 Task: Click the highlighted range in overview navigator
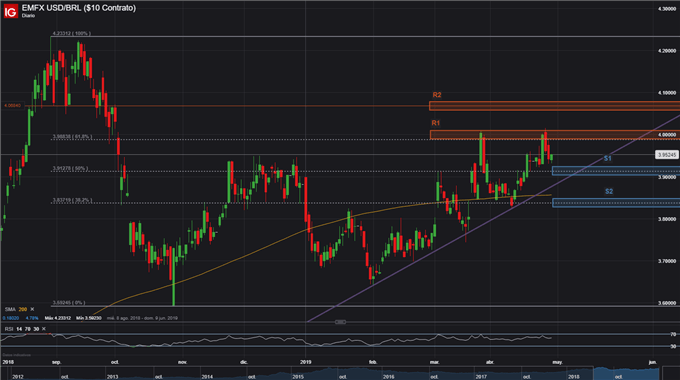(626, 373)
